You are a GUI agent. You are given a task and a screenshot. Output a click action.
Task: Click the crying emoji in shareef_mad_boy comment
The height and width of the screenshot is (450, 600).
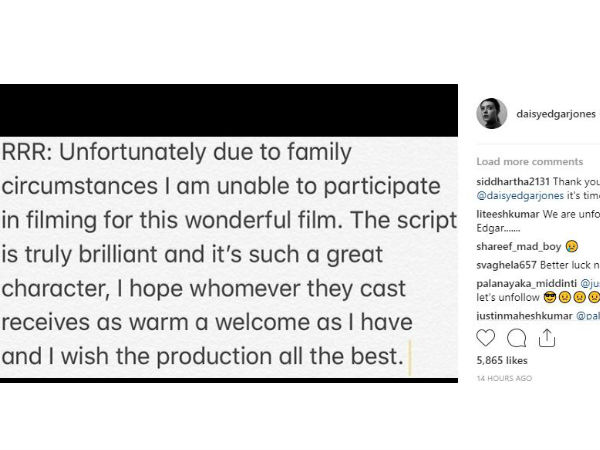pyautogui.click(x=572, y=246)
